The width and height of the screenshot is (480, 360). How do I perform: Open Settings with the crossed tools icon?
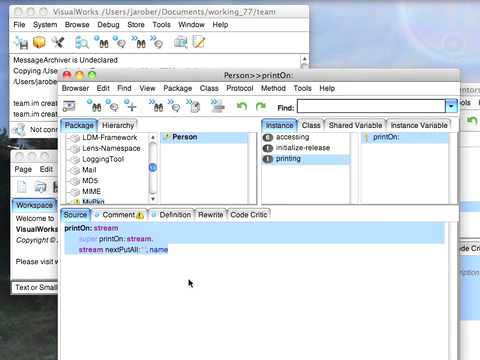pos(58,42)
